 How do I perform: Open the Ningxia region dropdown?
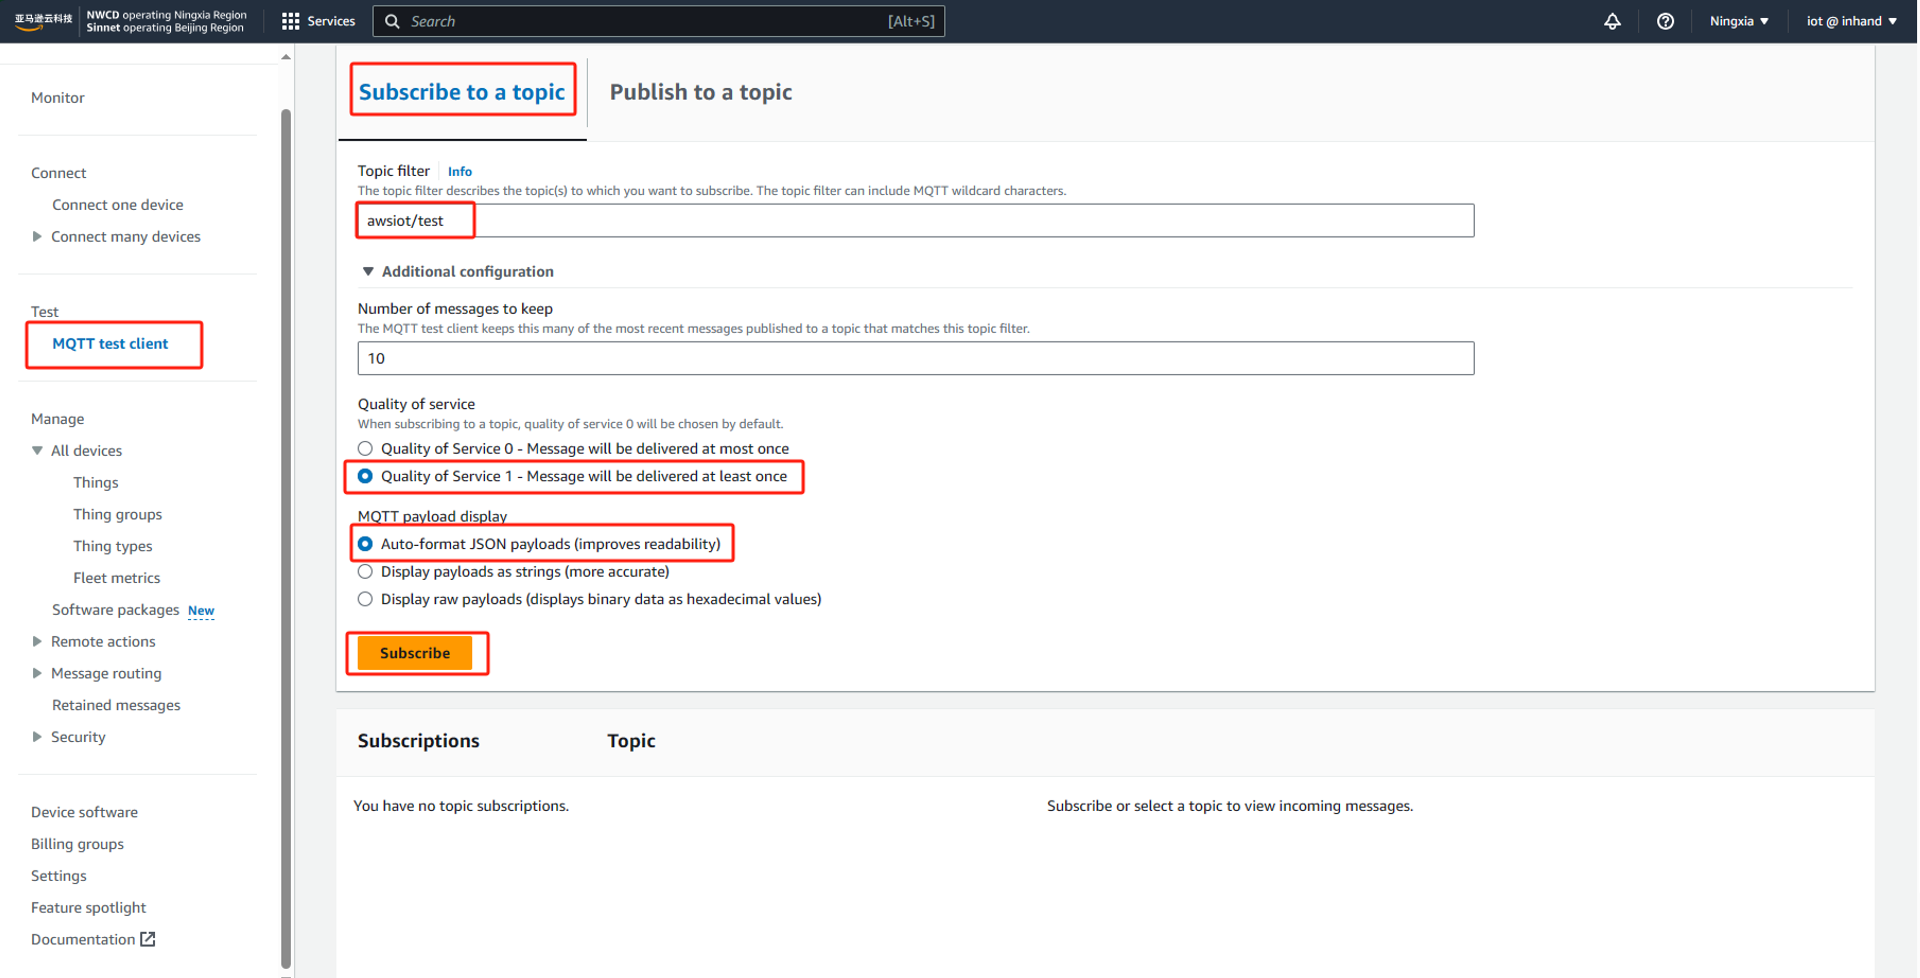pyautogui.click(x=1739, y=21)
